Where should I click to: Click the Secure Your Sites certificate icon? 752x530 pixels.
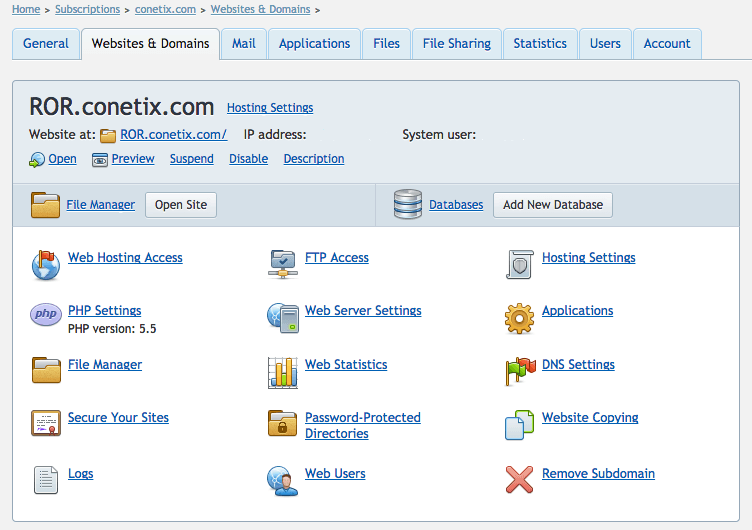(x=46, y=423)
